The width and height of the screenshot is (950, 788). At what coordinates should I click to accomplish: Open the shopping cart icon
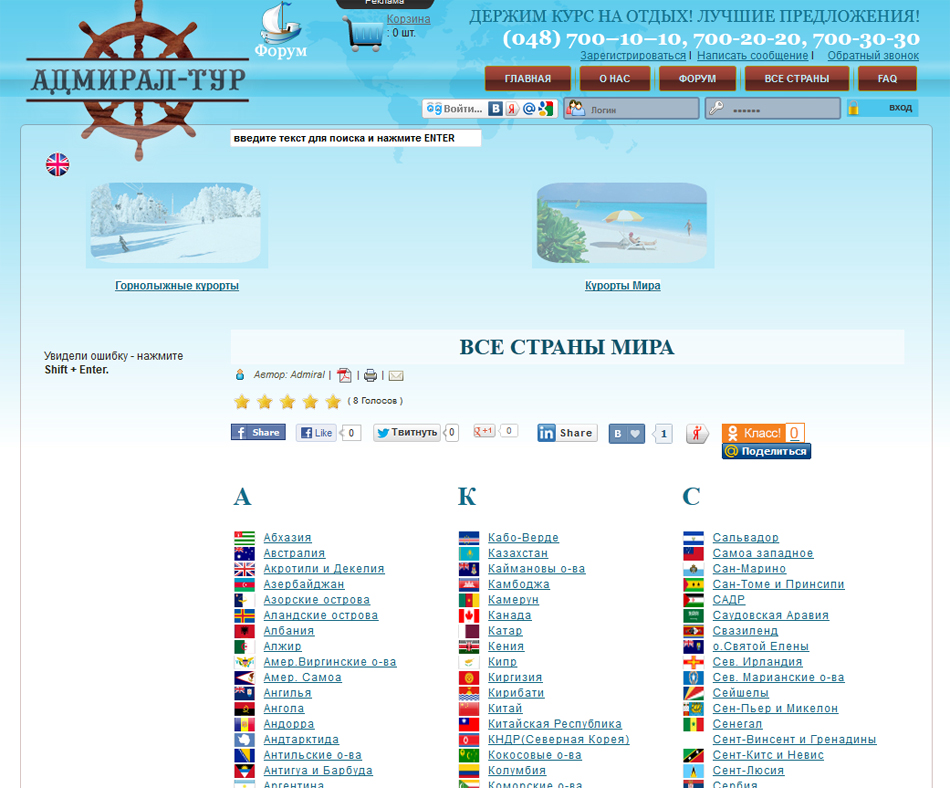coord(363,33)
